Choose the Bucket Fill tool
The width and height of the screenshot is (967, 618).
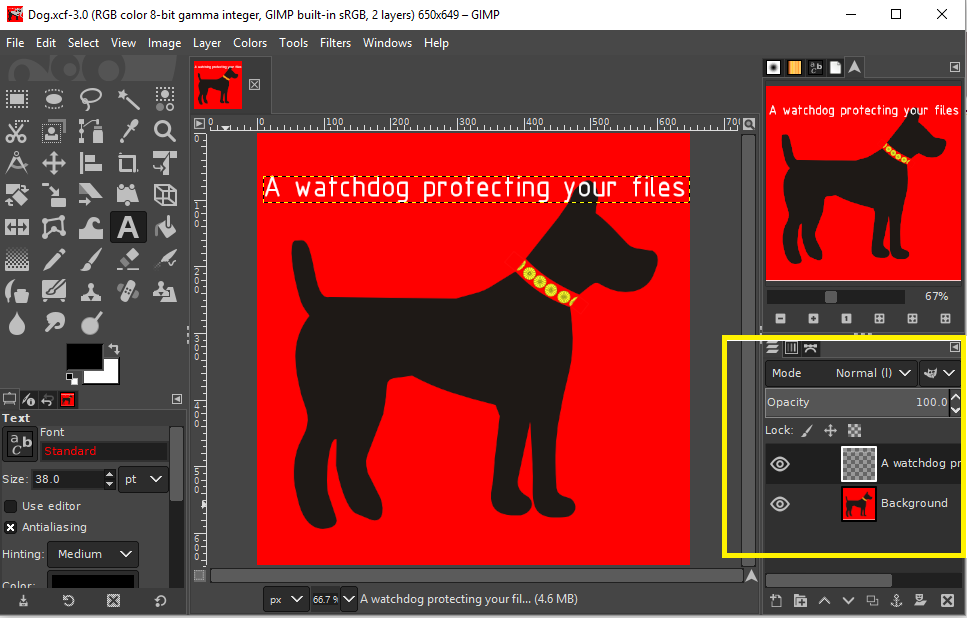[x=164, y=226]
